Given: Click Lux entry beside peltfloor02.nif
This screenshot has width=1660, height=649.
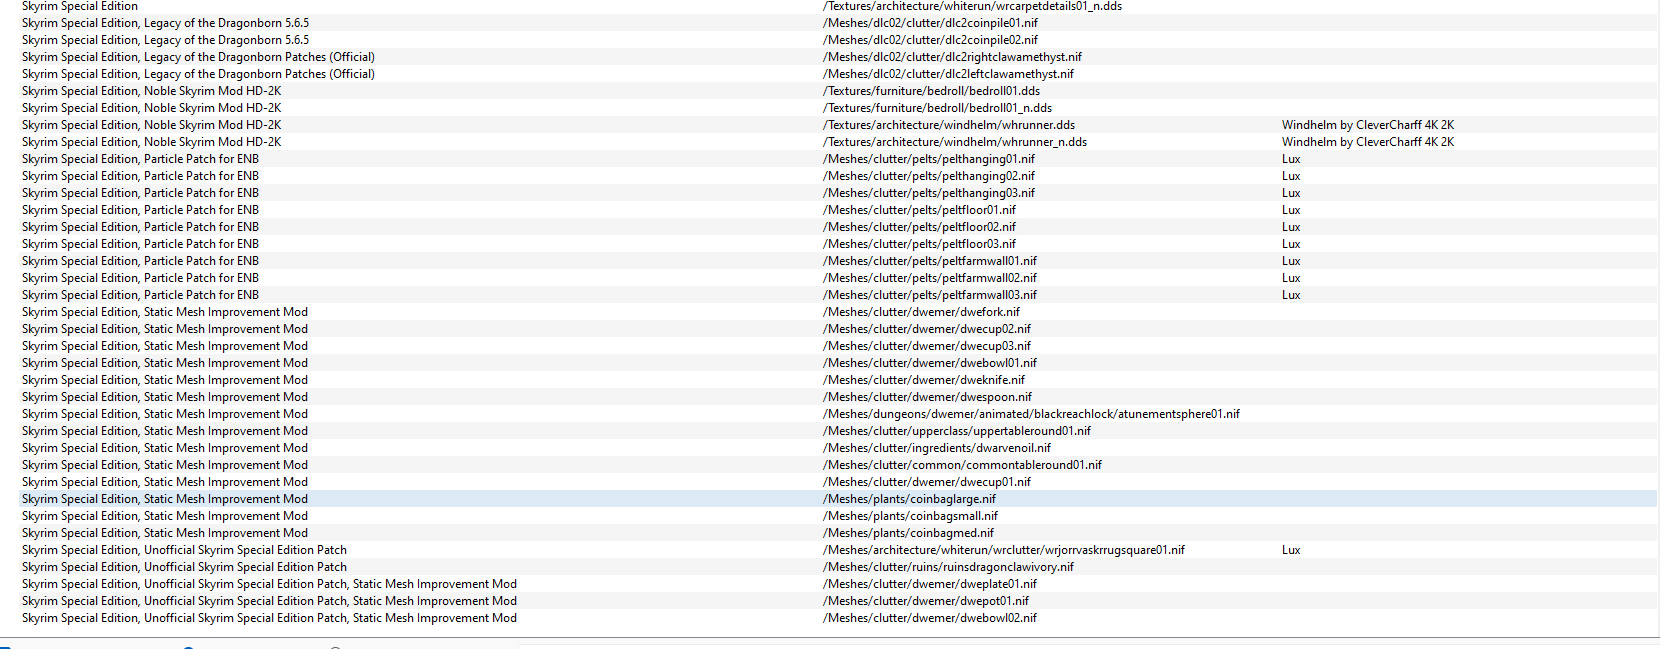Looking at the screenshot, I should (x=1291, y=227).
